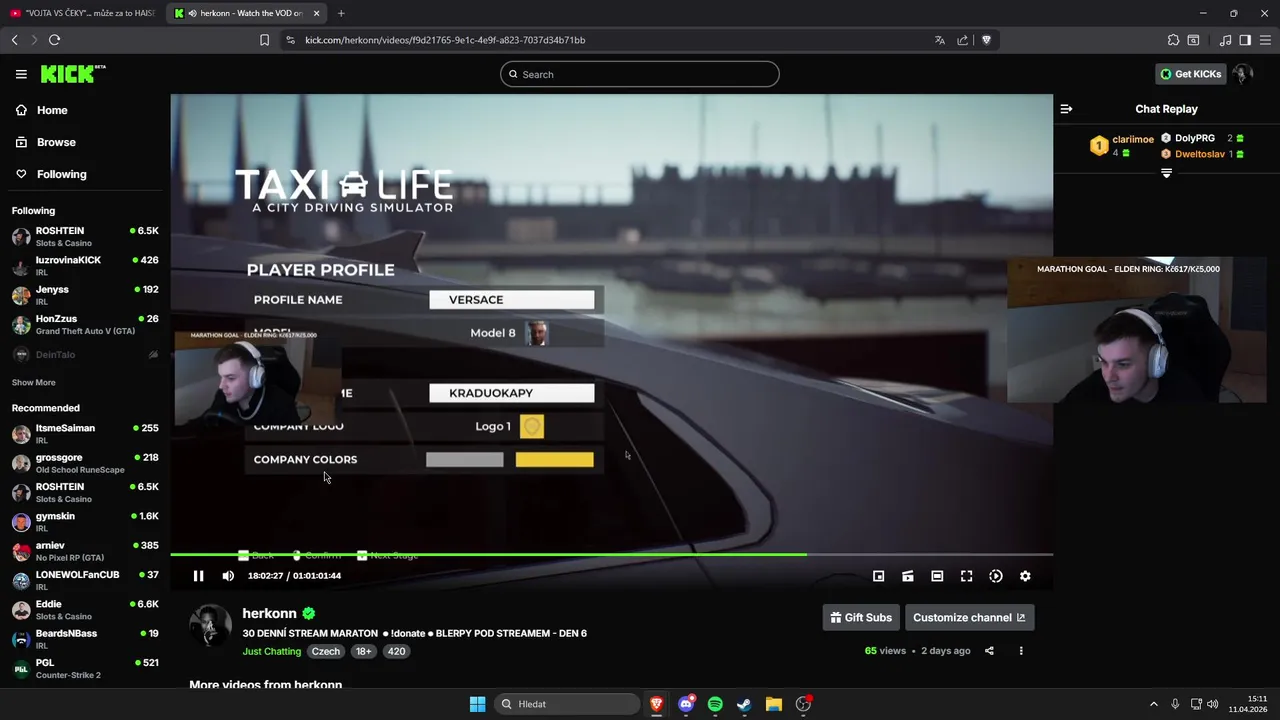Image resolution: width=1280 pixels, height=720 pixels.
Task: Open the translate page icon
Action: tap(939, 40)
